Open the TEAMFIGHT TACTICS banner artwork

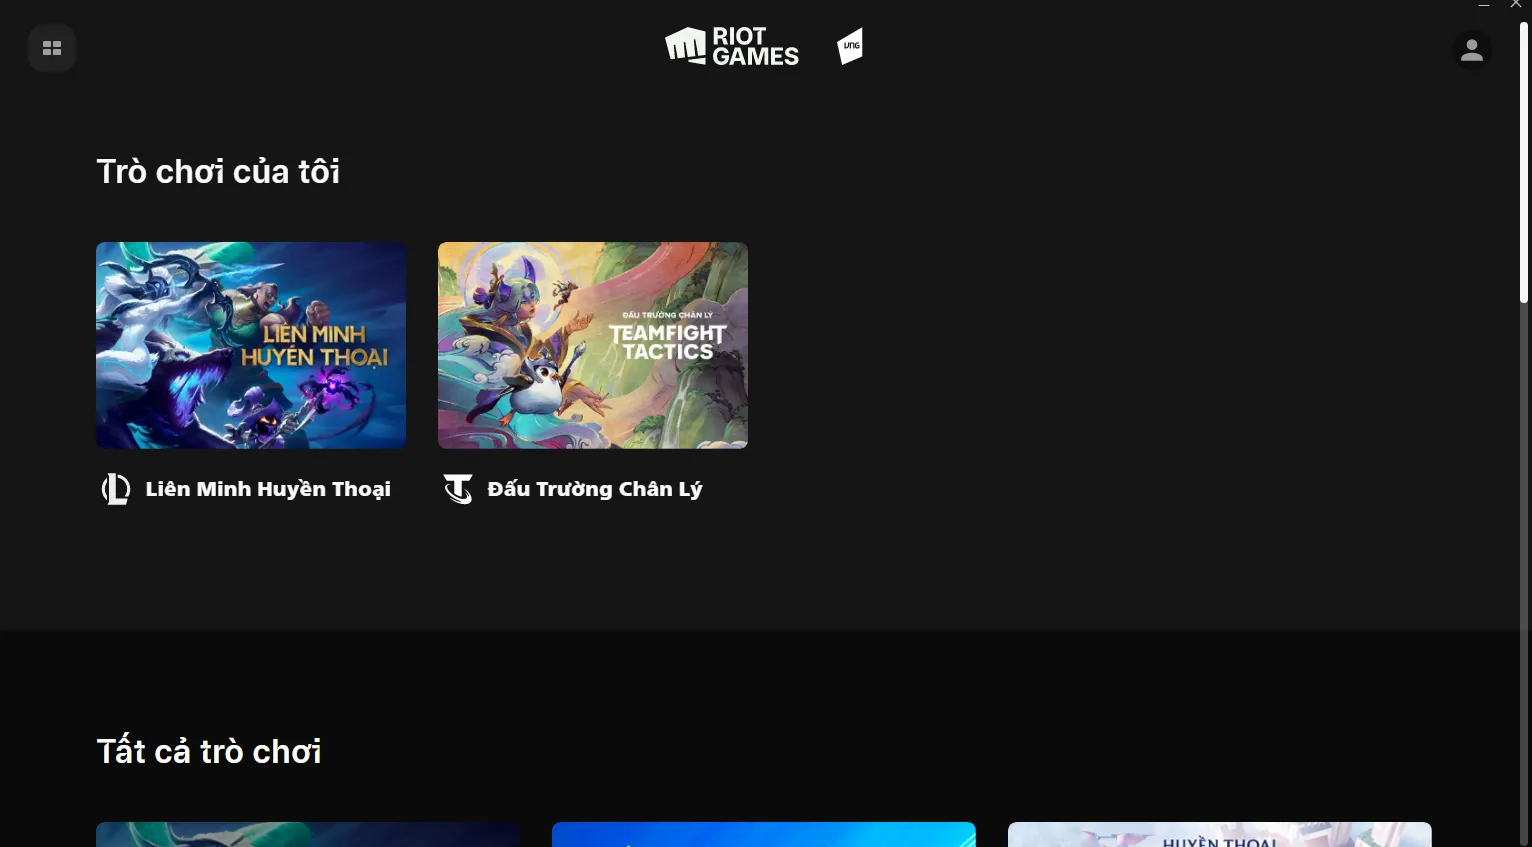pyautogui.click(x=592, y=344)
